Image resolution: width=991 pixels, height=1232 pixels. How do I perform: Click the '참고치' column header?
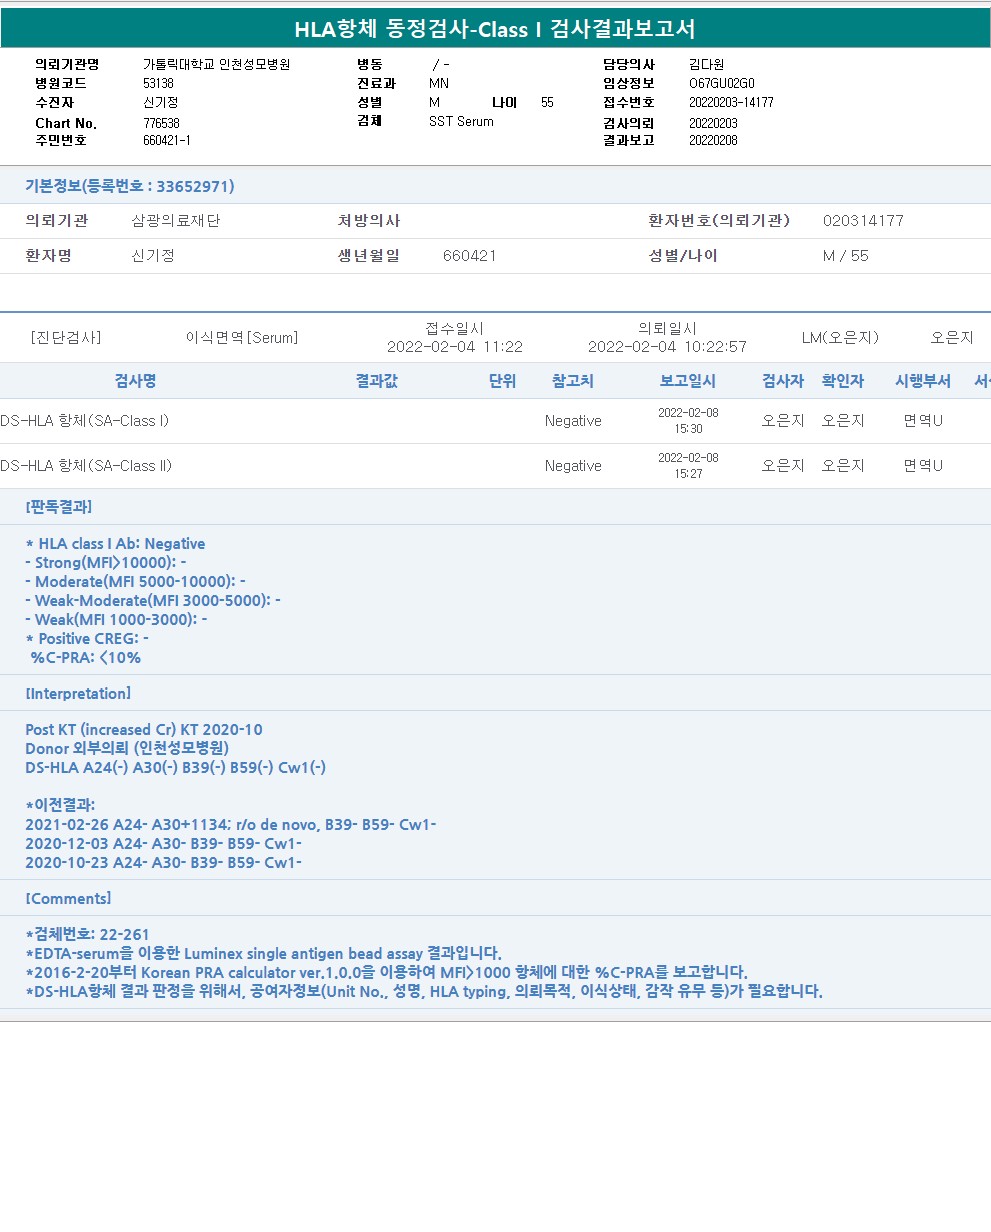coord(573,381)
